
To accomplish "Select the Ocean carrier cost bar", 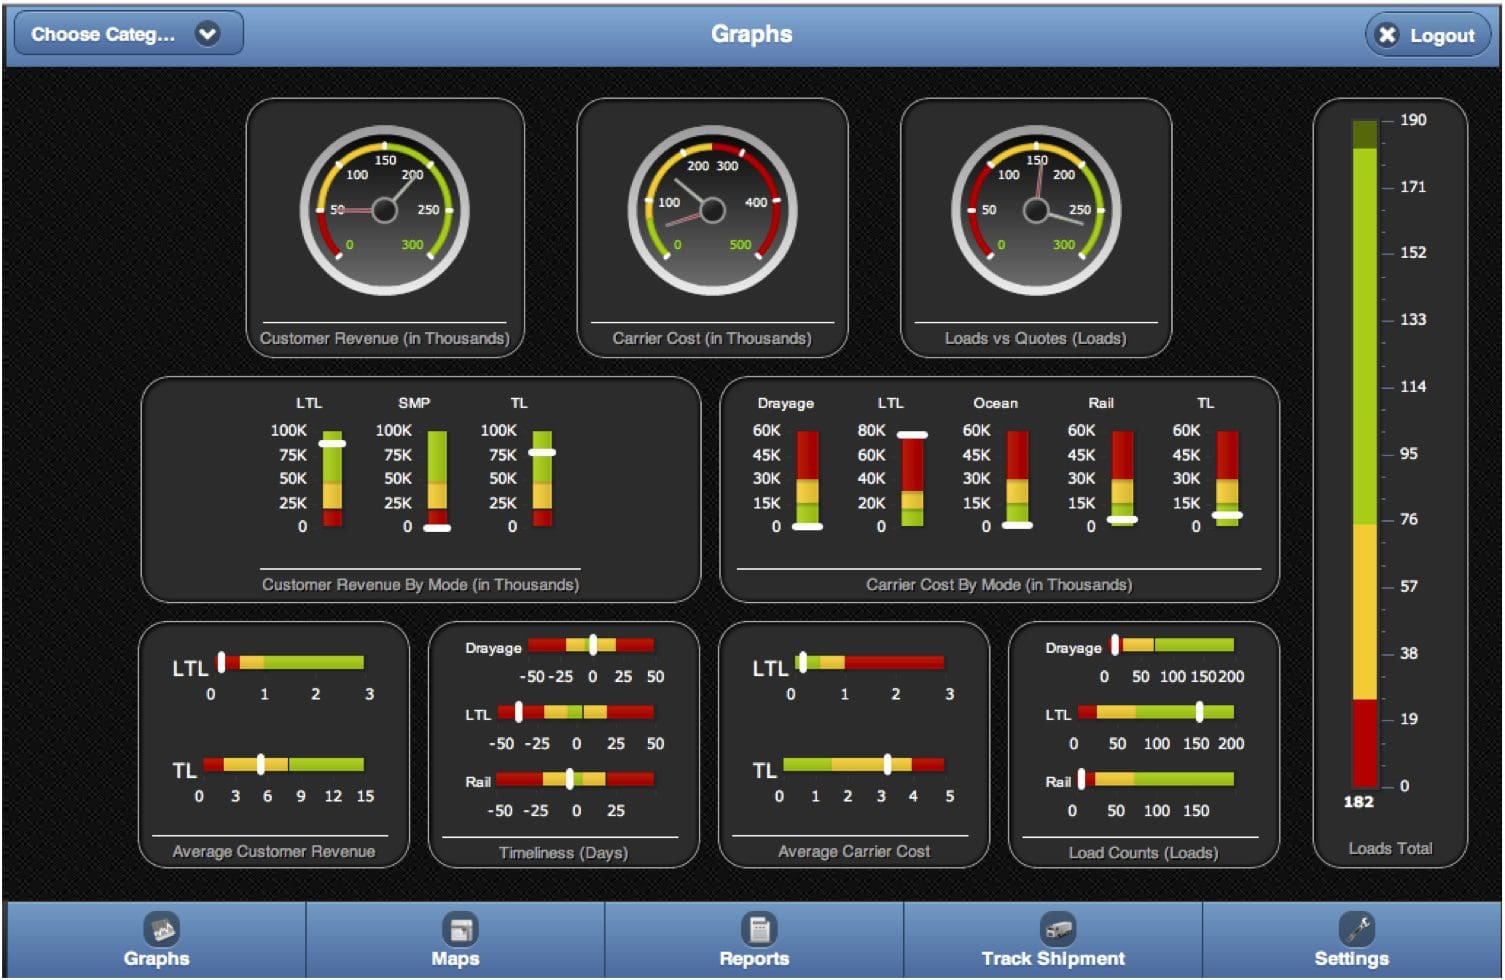I will click(1017, 479).
